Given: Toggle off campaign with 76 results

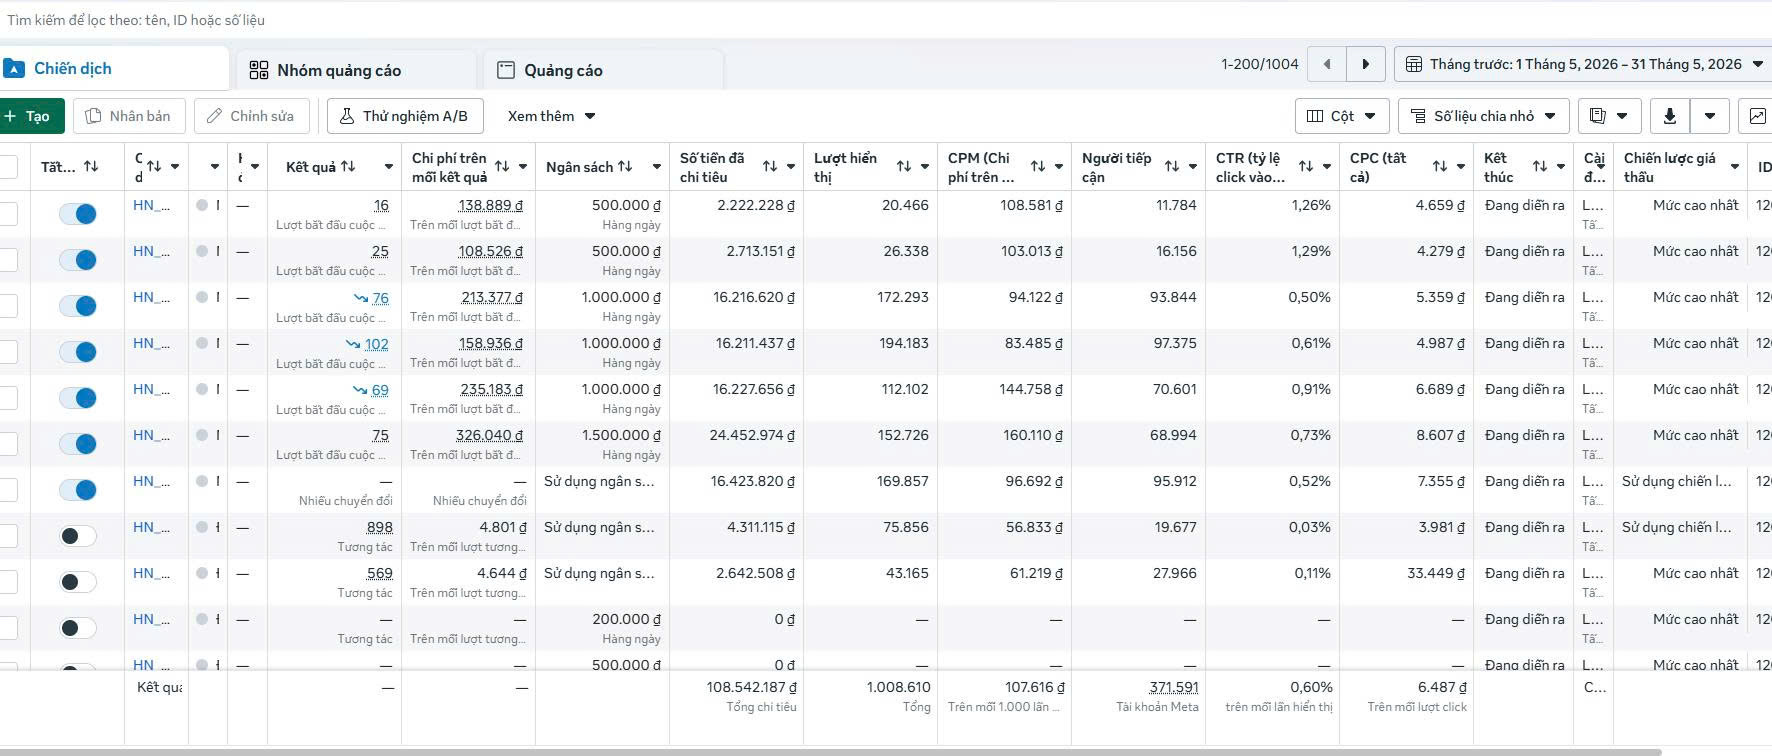Looking at the screenshot, I should coord(78,306).
